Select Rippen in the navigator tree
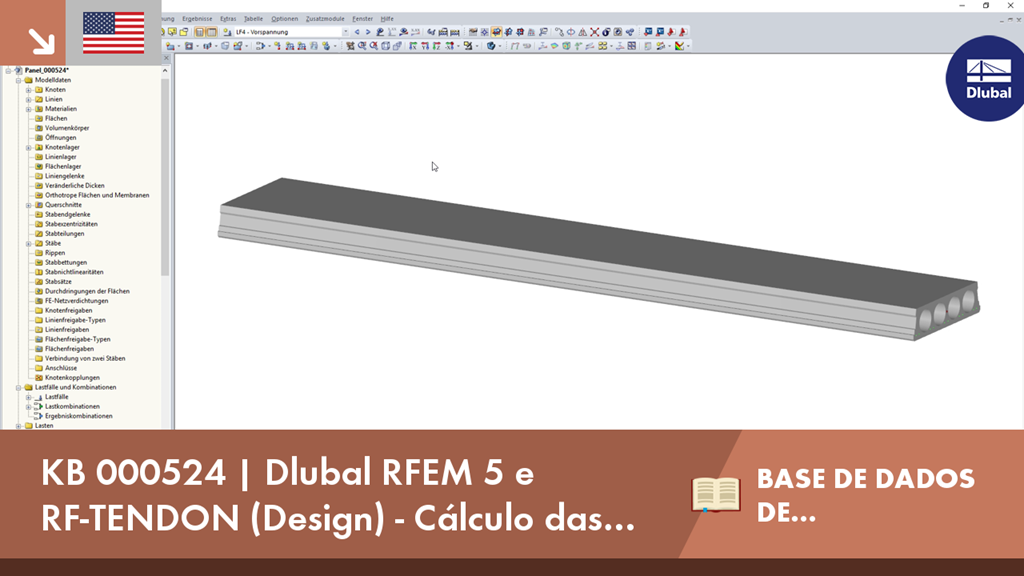Screen dimensions: 1024x576 (55, 253)
